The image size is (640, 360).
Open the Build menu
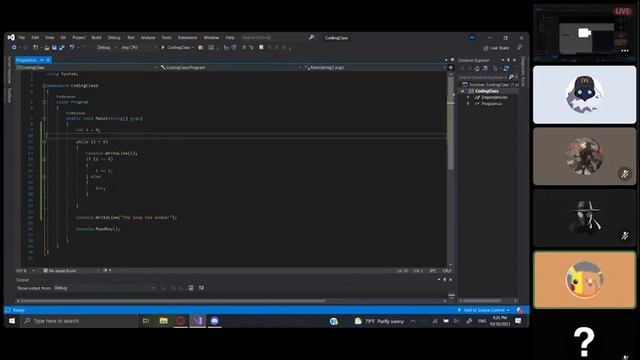96,38
